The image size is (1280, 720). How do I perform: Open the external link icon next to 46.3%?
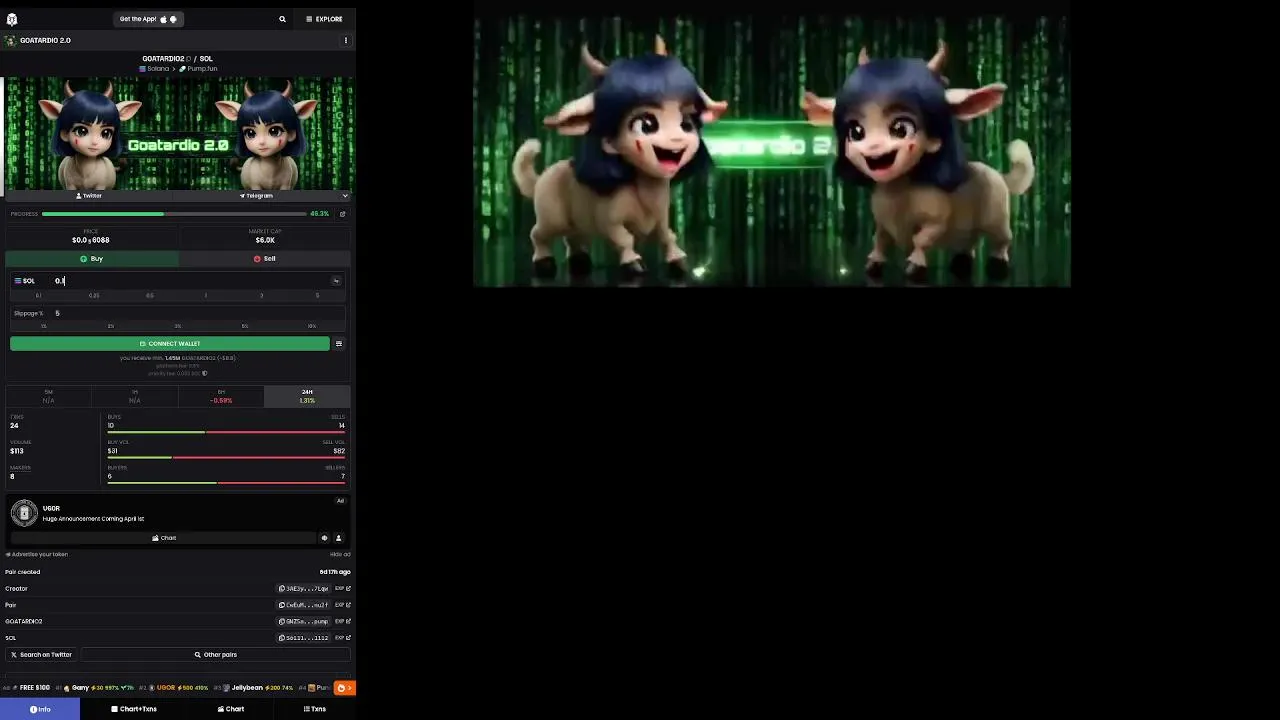342,214
